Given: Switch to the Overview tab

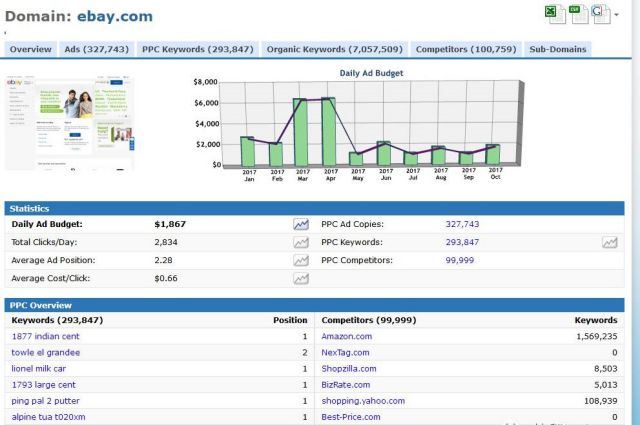Looking at the screenshot, I should click(x=31, y=49).
